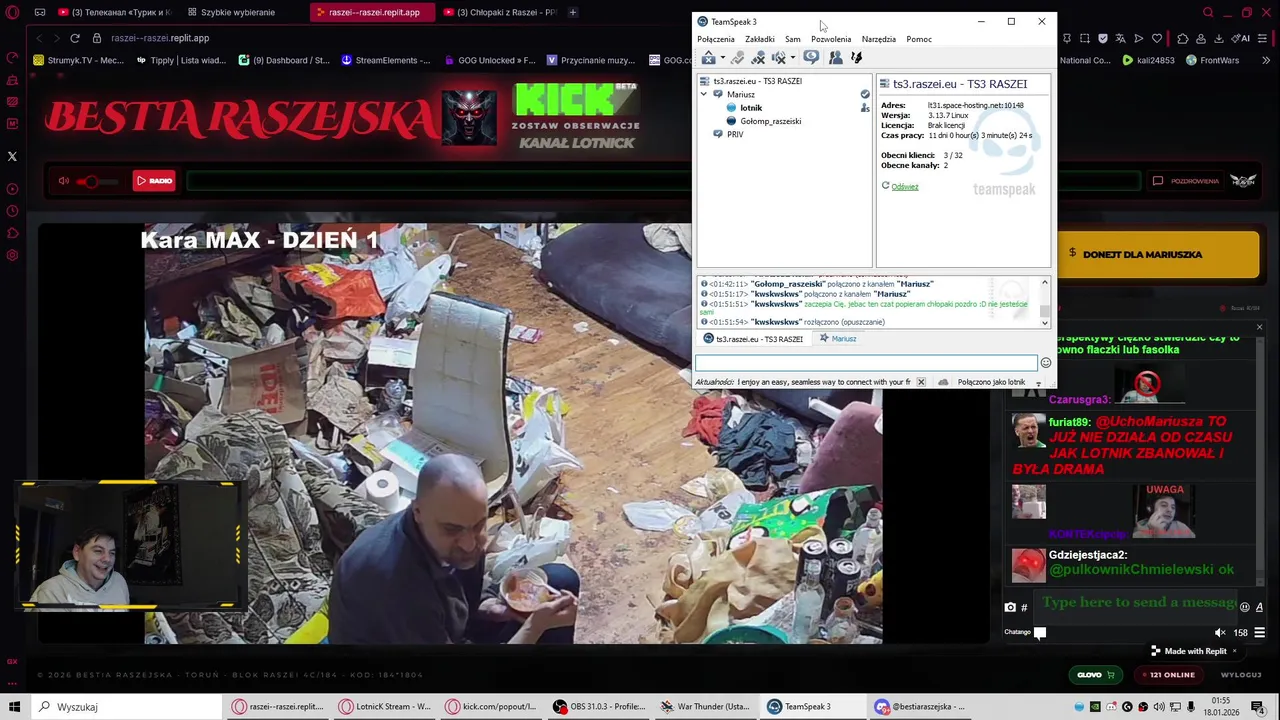Open the emoji smiley picker in TeamSpeak chat
The height and width of the screenshot is (720, 1280).
(1045, 363)
